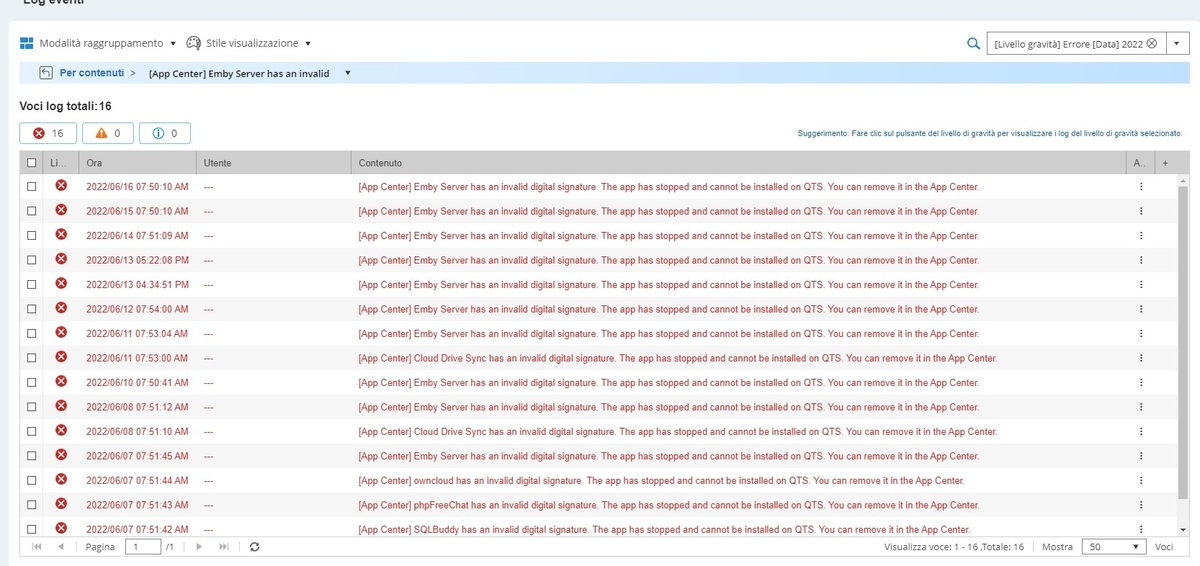Sort by the Utente column header
Image resolution: width=1200 pixels, height=566 pixels.
[274, 162]
